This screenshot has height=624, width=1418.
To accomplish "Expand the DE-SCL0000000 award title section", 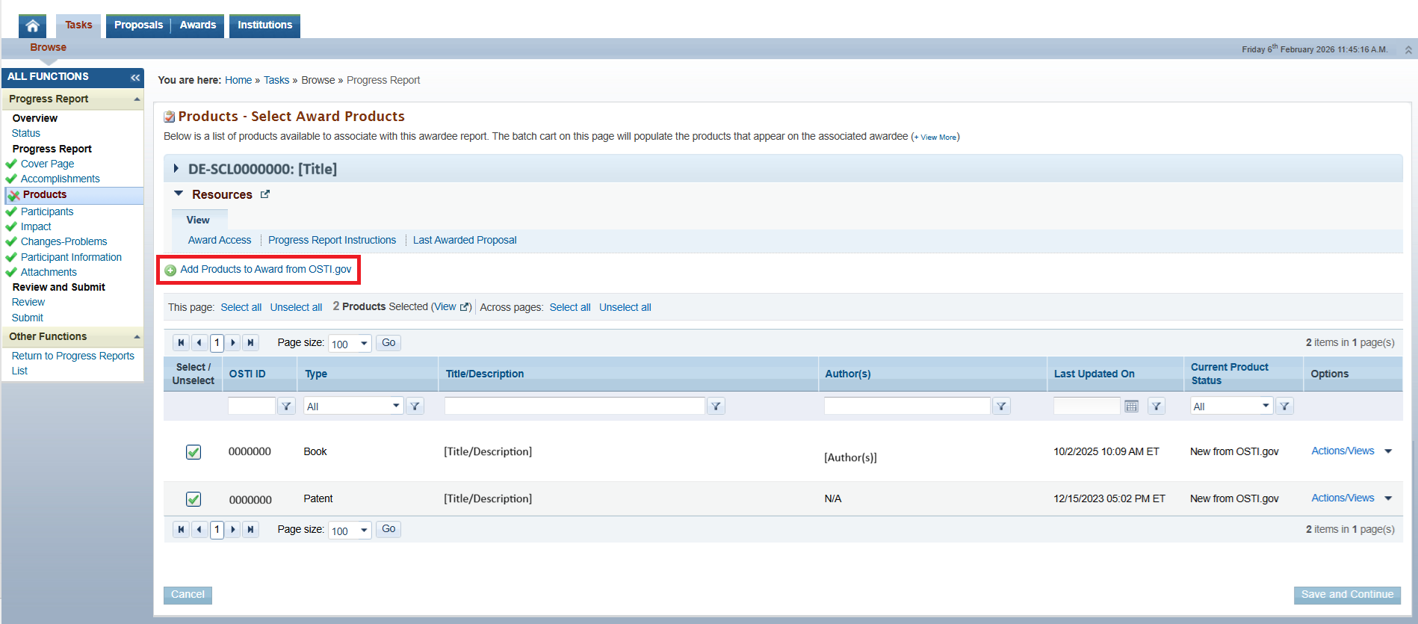I will click(177, 169).
